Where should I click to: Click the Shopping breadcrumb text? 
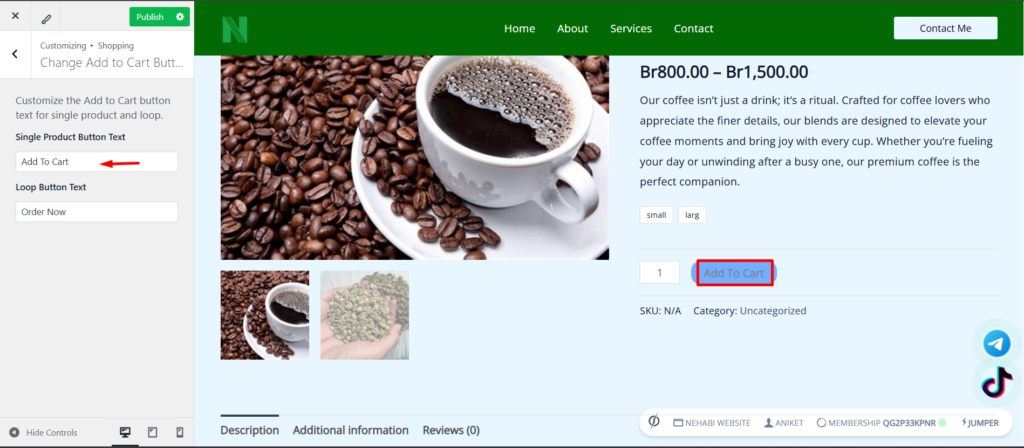(116, 46)
